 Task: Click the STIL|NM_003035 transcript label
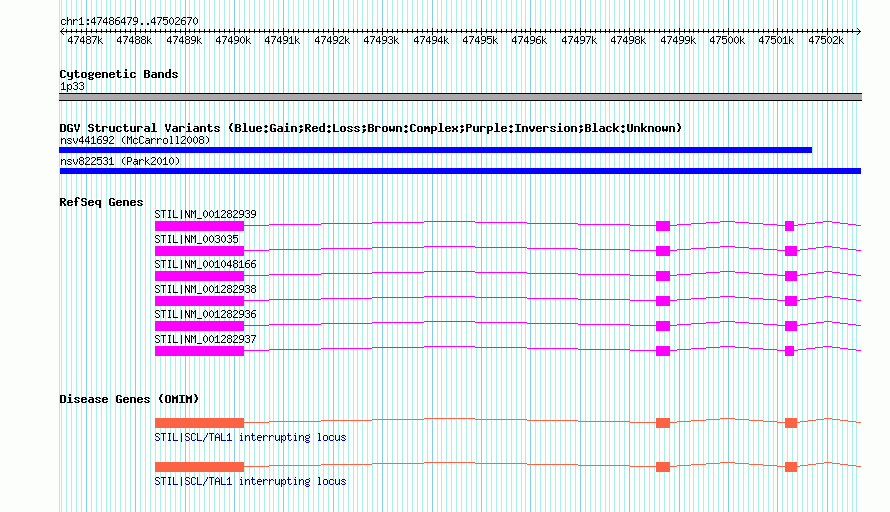pos(196,239)
